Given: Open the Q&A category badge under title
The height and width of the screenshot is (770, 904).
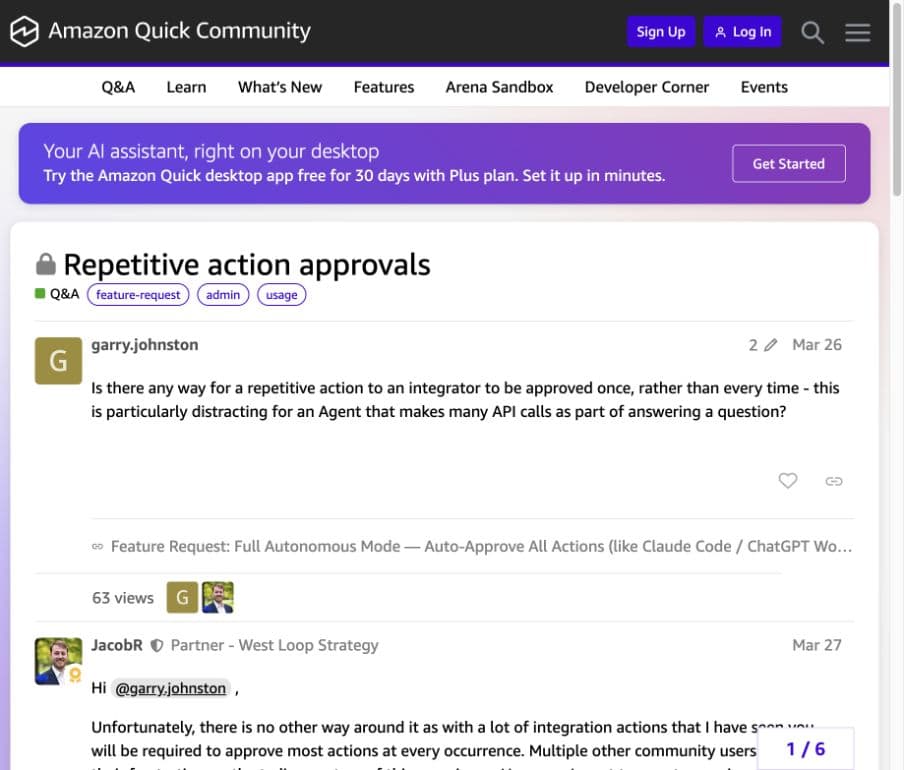Looking at the screenshot, I should coord(57,294).
